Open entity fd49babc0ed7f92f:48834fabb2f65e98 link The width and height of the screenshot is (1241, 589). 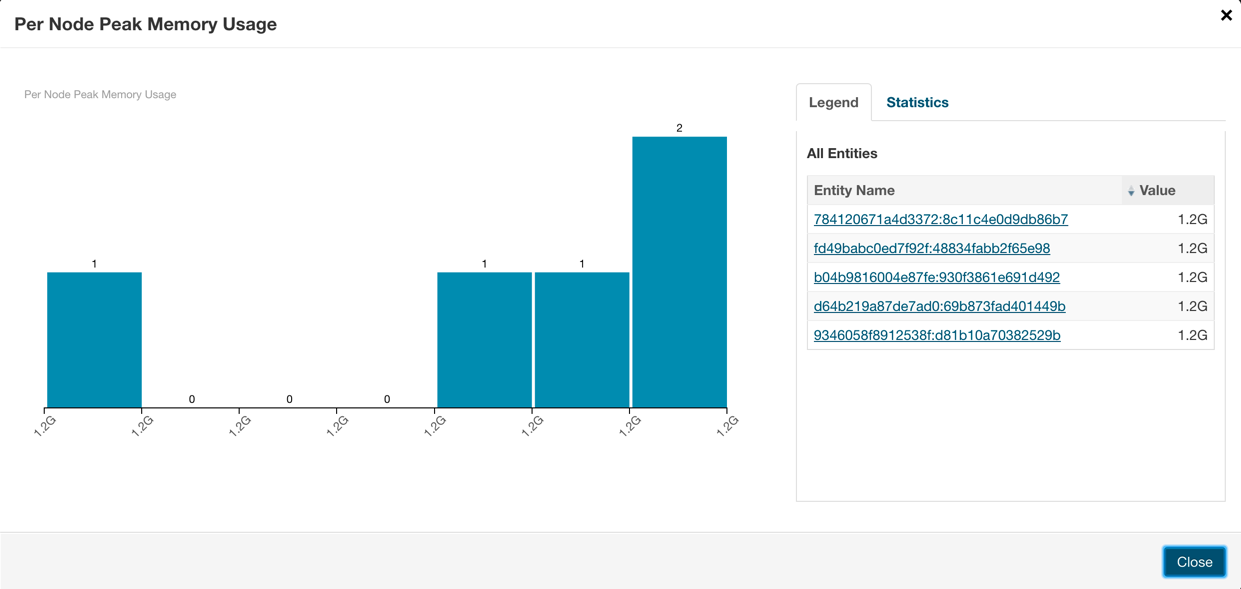pos(931,248)
